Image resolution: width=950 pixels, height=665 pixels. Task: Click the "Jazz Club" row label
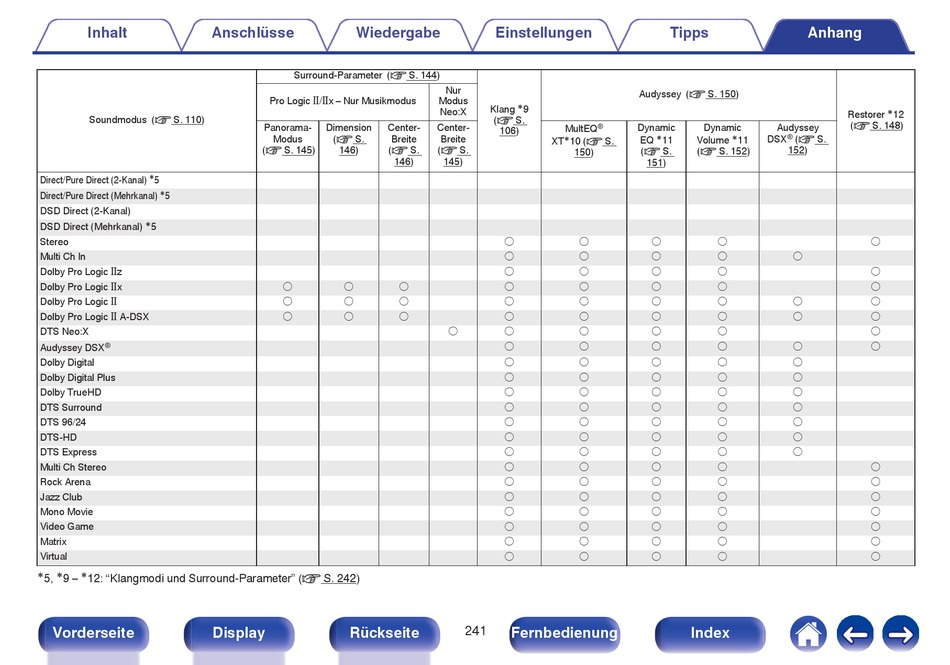(61, 497)
